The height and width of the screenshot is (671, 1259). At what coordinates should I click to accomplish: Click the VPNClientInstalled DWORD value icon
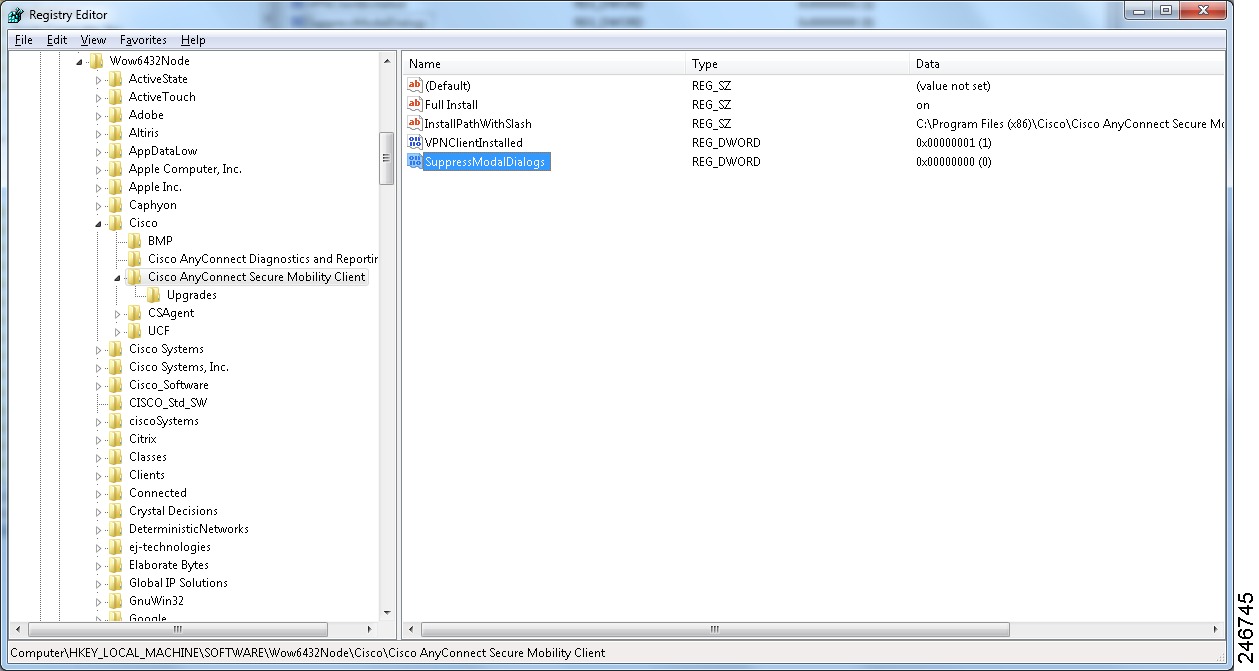click(415, 142)
